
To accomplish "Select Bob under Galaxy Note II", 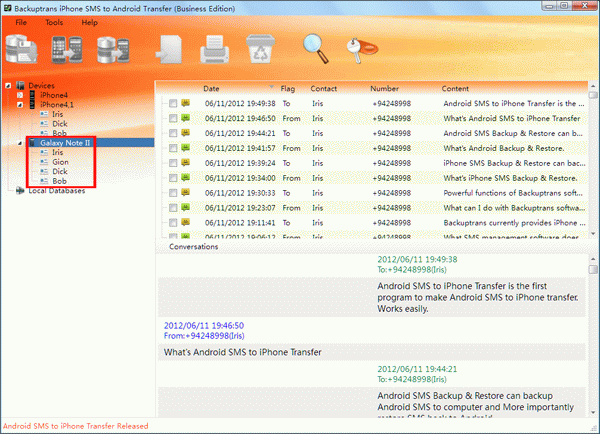I will [x=59, y=181].
